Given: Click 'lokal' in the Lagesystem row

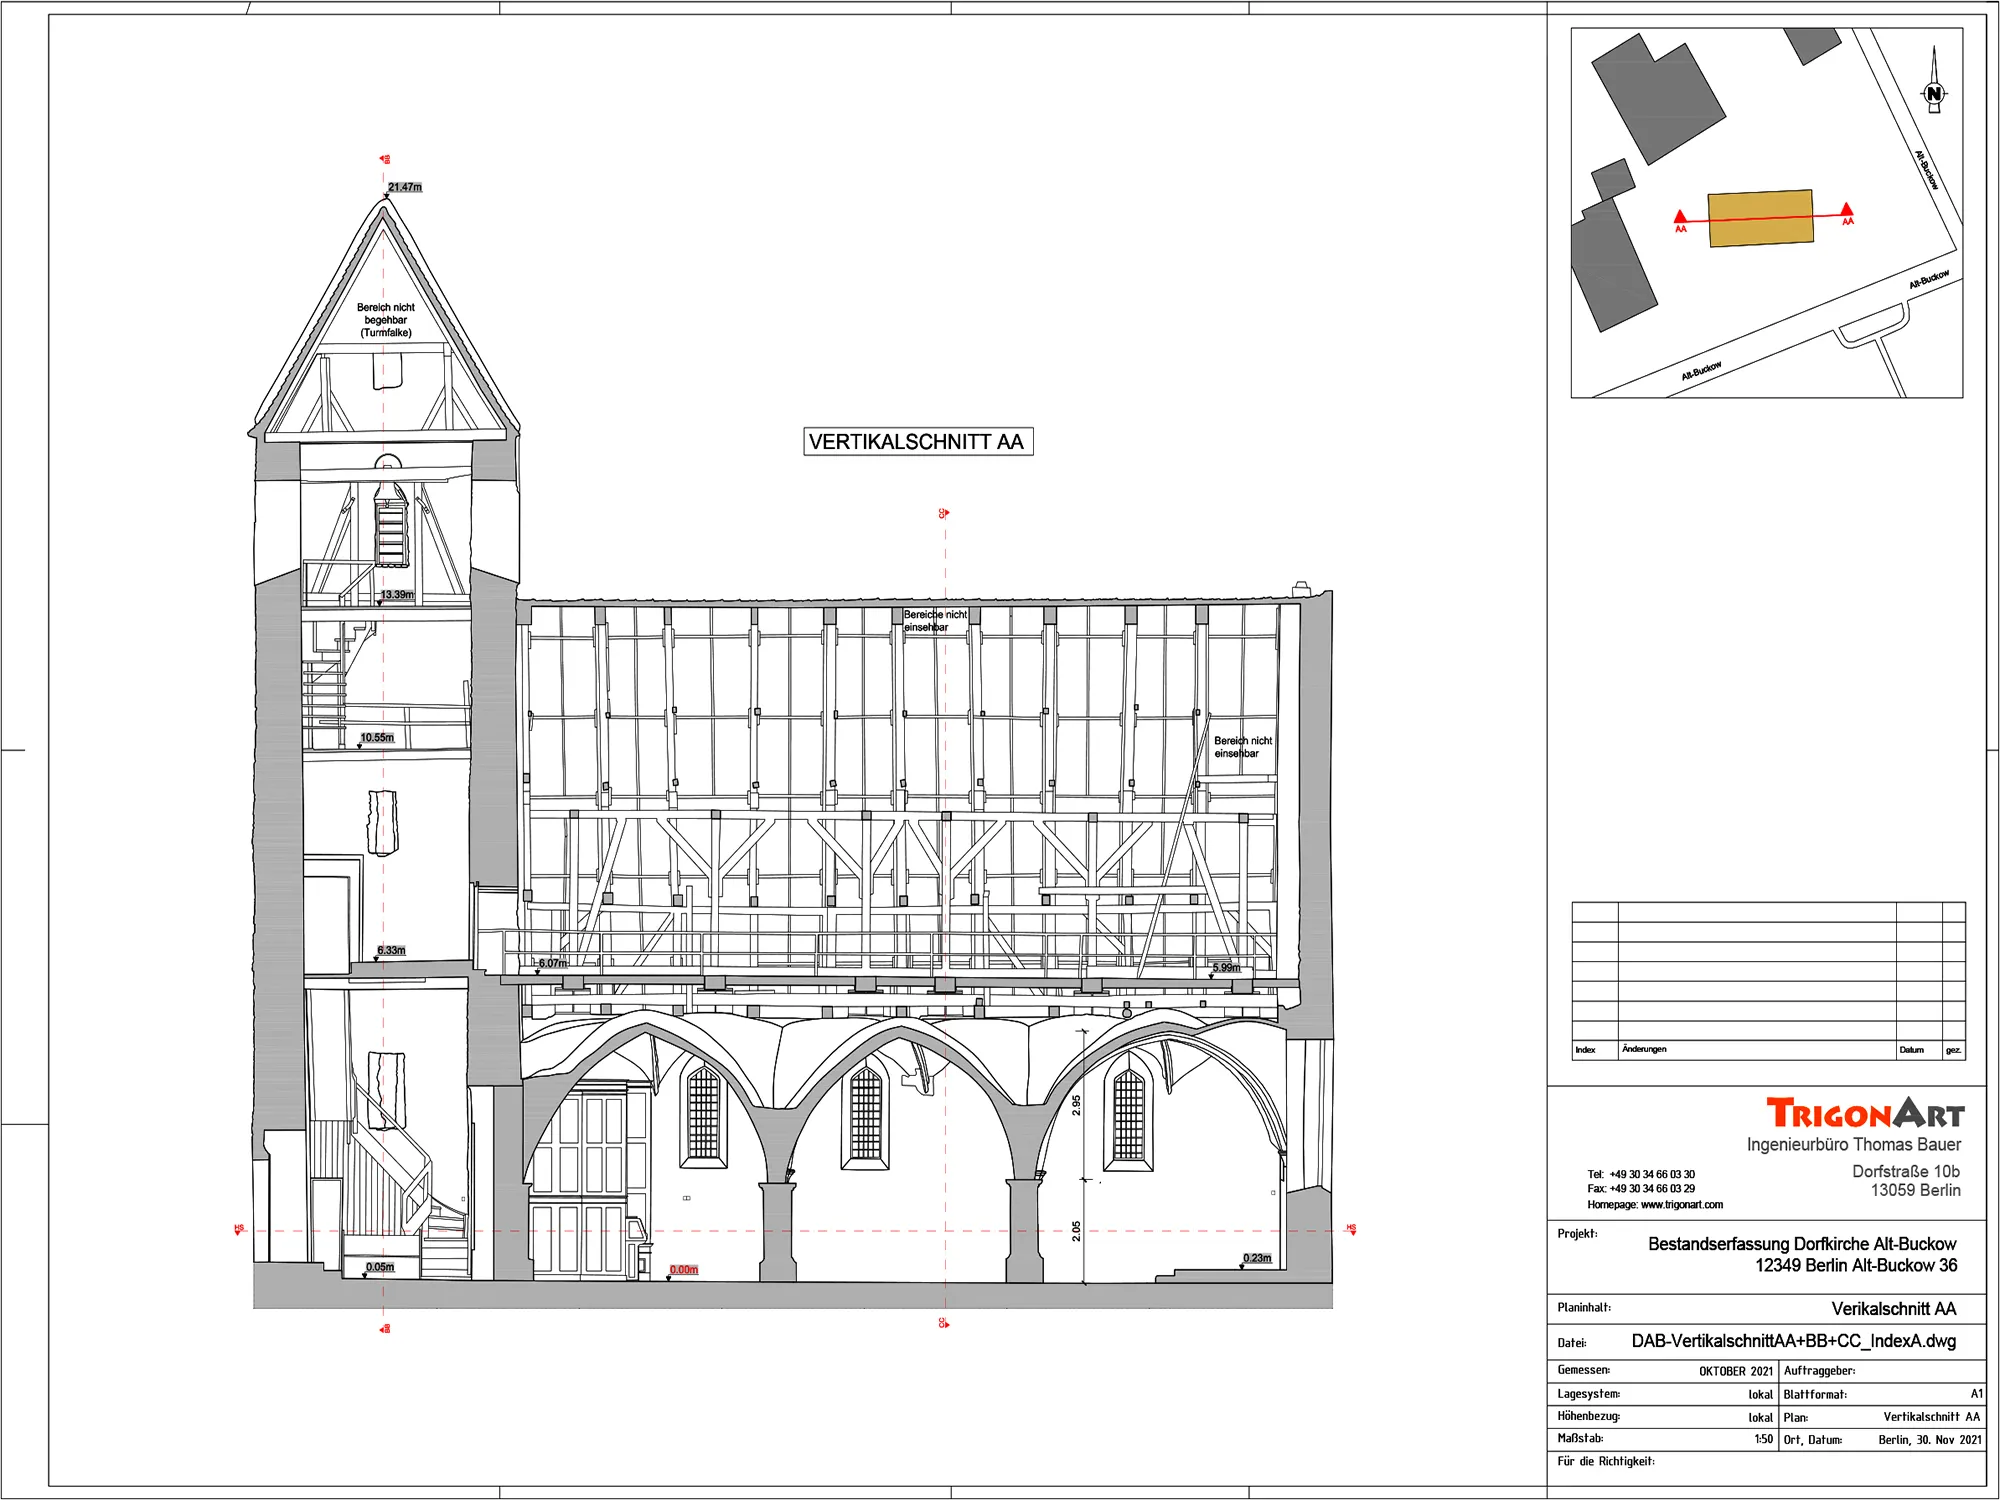Looking at the screenshot, I should [x=1761, y=1395].
